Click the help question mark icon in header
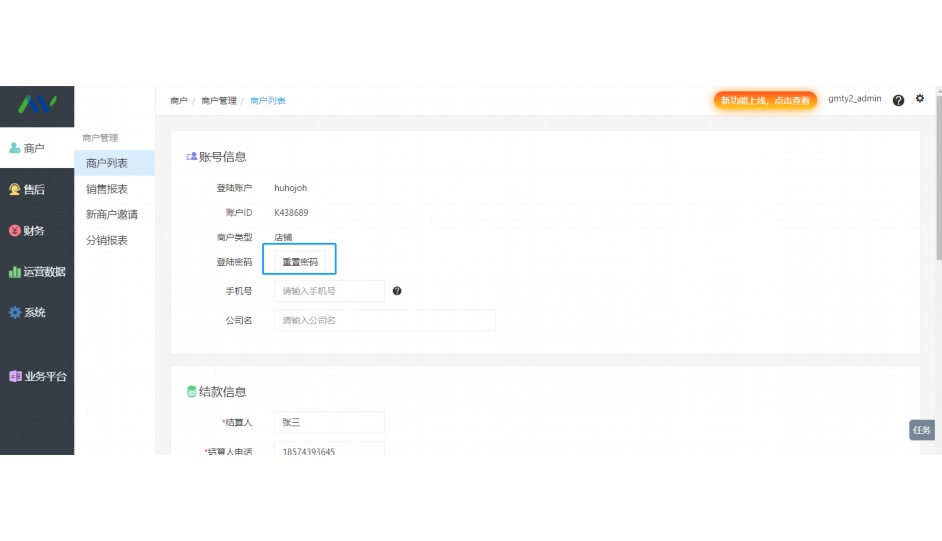The height and width of the screenshot is (541, 942). [x=898, y=100]
